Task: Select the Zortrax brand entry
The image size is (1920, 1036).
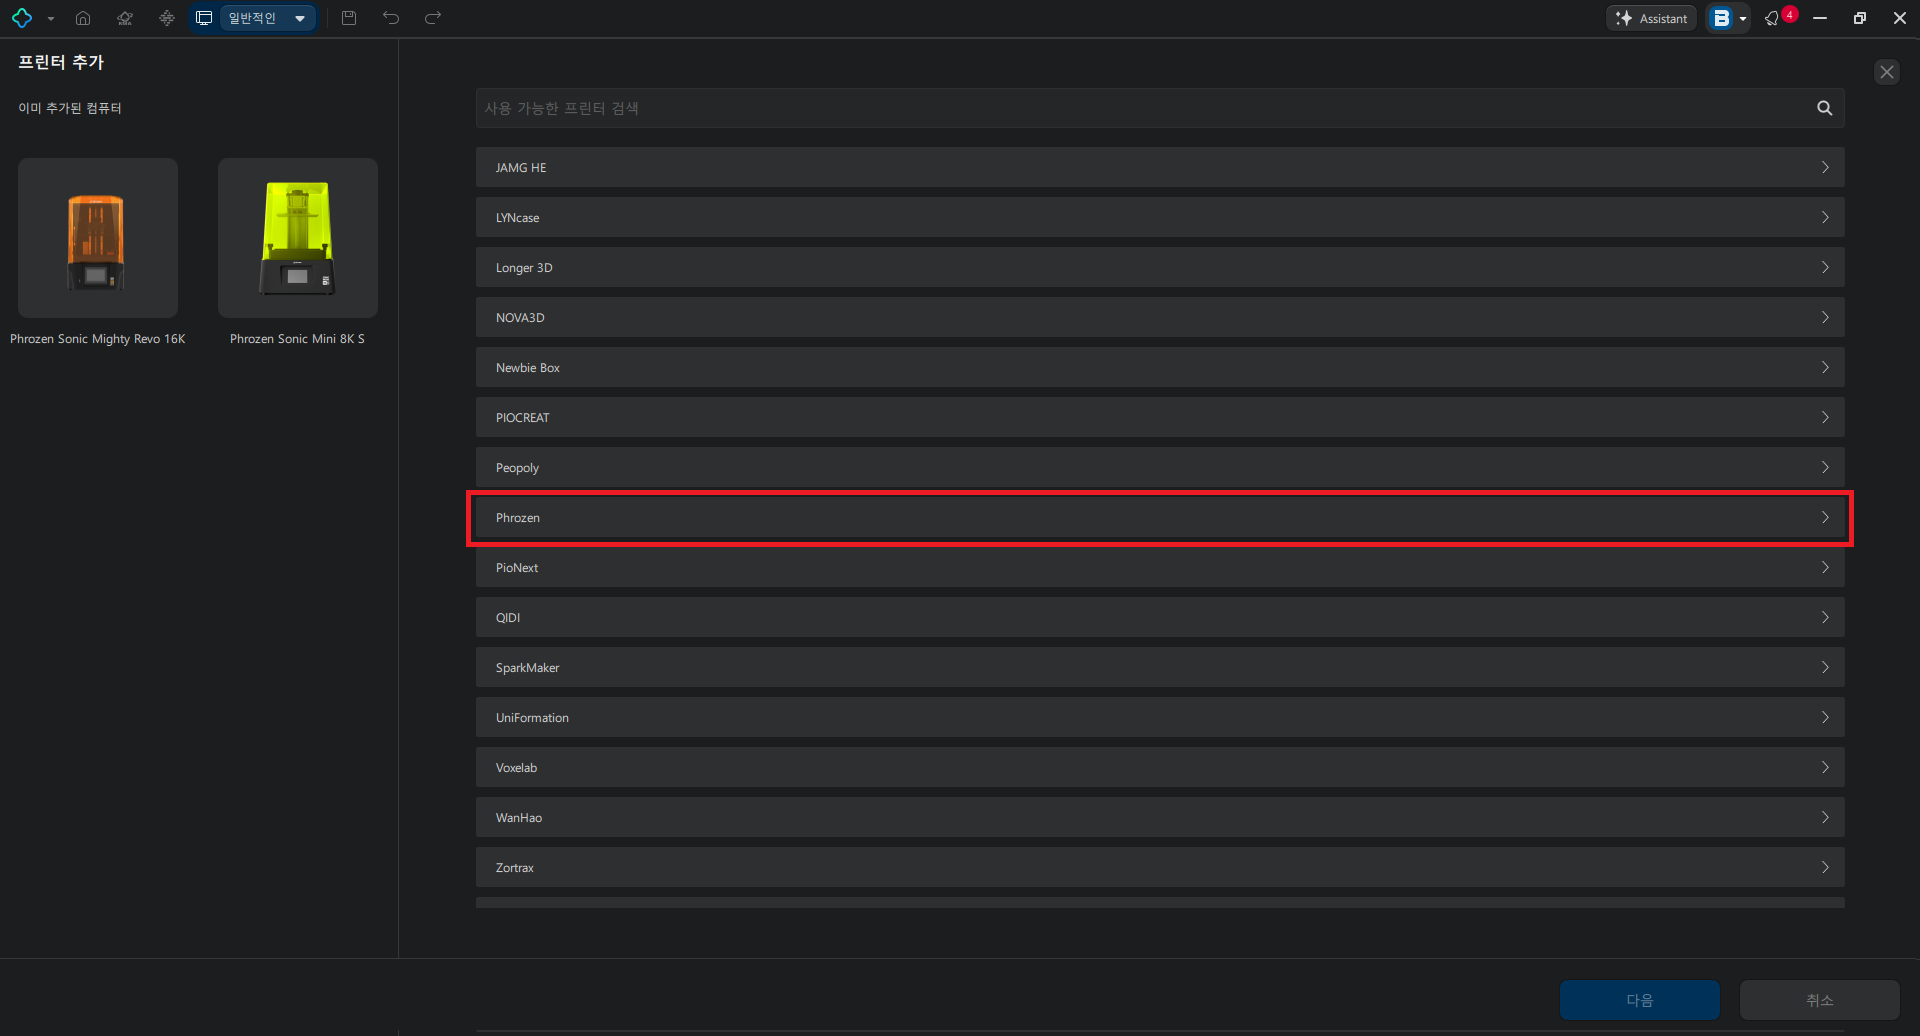Action: (x=1160, y=868)
